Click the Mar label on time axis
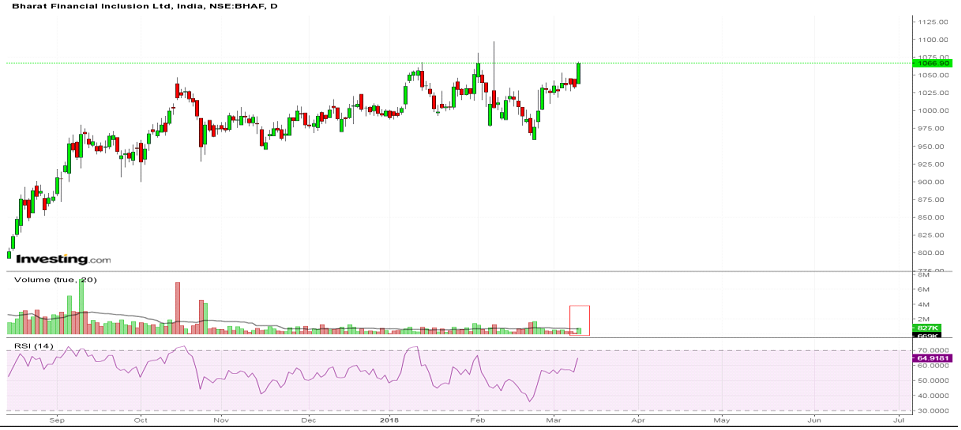Screen dimensions: 961x430 pyautogui.click(x=554, y=420)
